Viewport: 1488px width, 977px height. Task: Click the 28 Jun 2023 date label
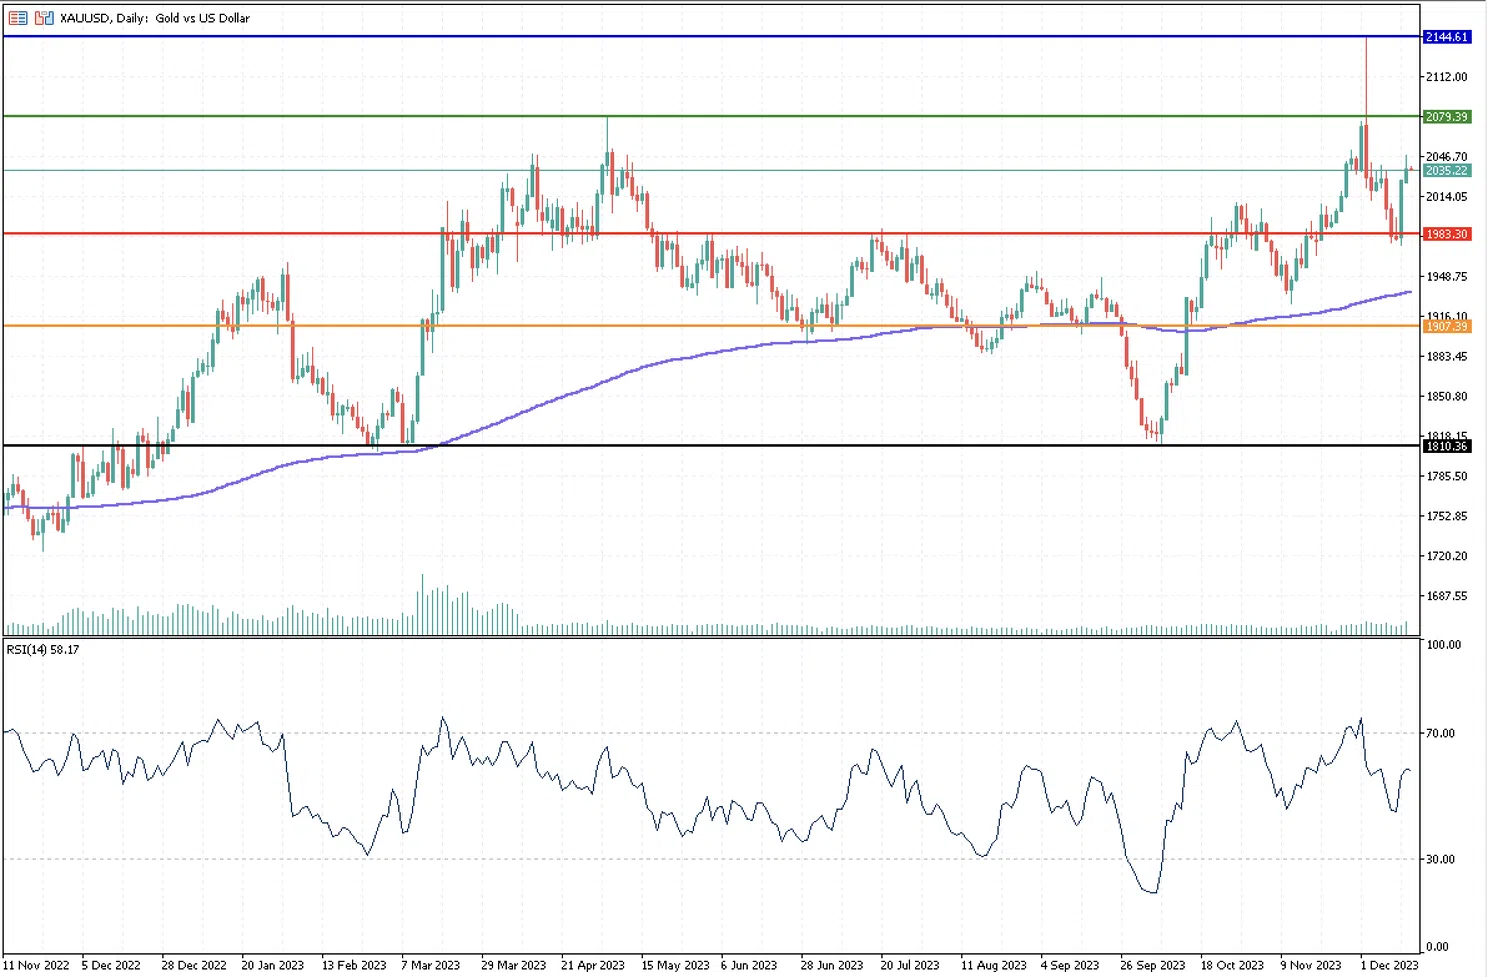[x=831, y=965]
